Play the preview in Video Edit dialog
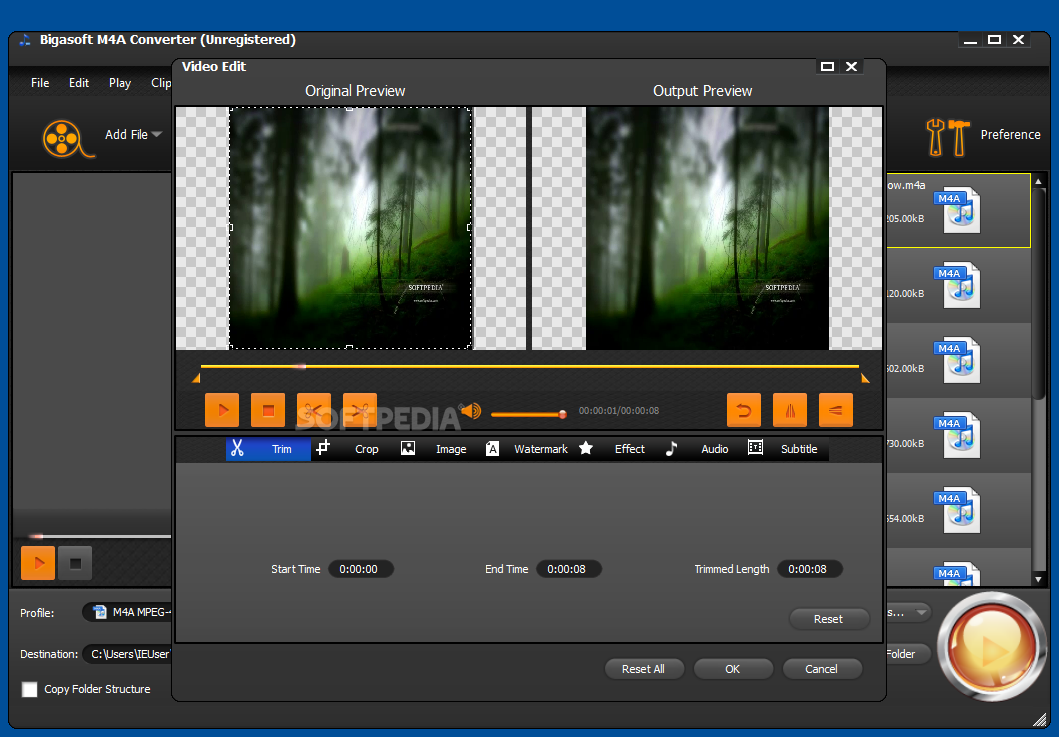Viewport: 1059px width, 737px height. click(x=222, y=410)
